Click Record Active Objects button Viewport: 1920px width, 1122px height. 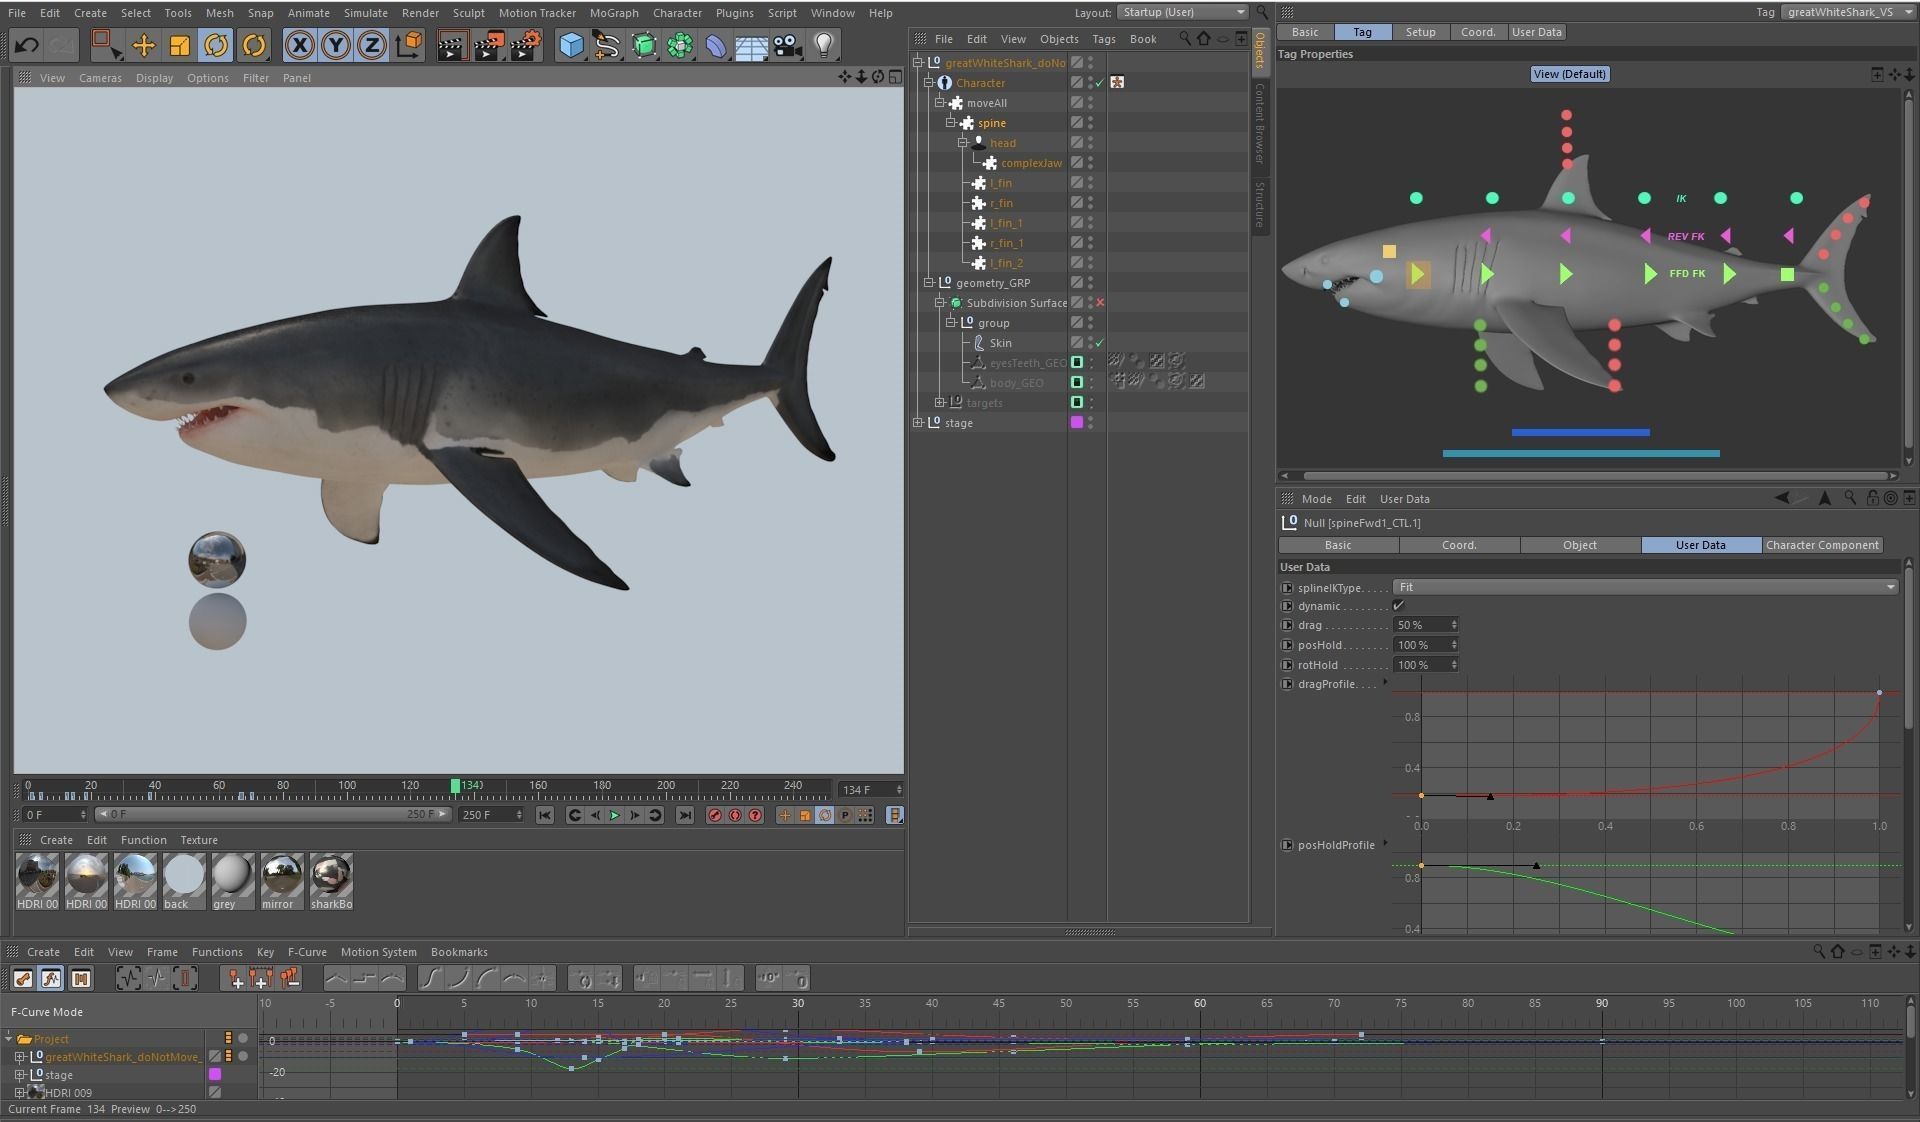[715, 815]
